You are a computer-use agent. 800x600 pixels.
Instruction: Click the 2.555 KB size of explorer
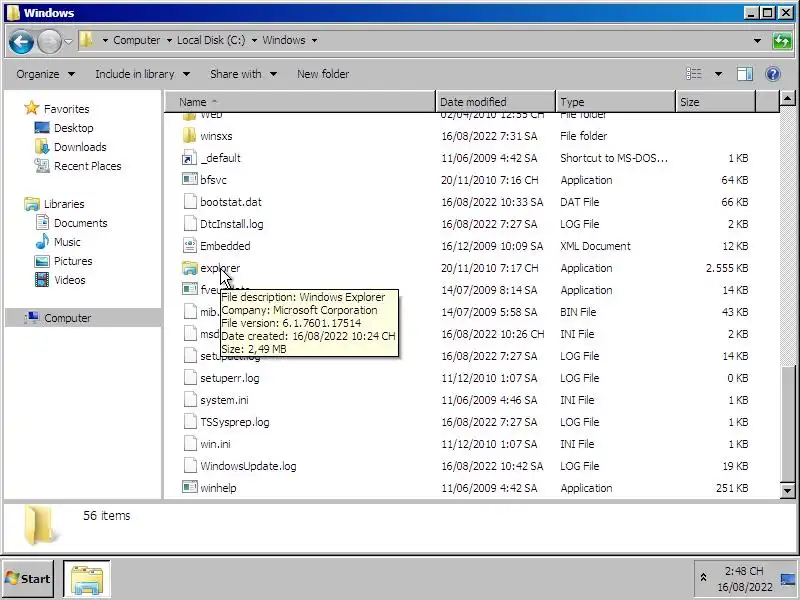(x=727, y=268)
